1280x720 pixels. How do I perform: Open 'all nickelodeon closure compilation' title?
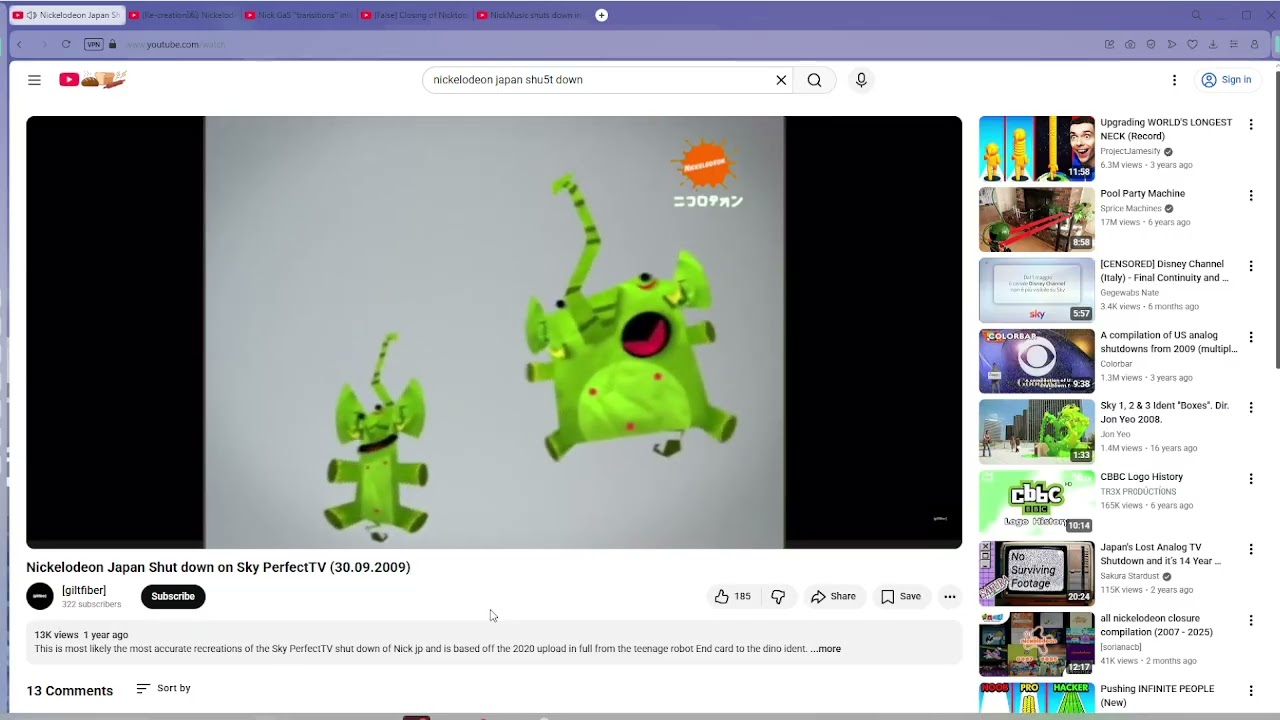1156,625
